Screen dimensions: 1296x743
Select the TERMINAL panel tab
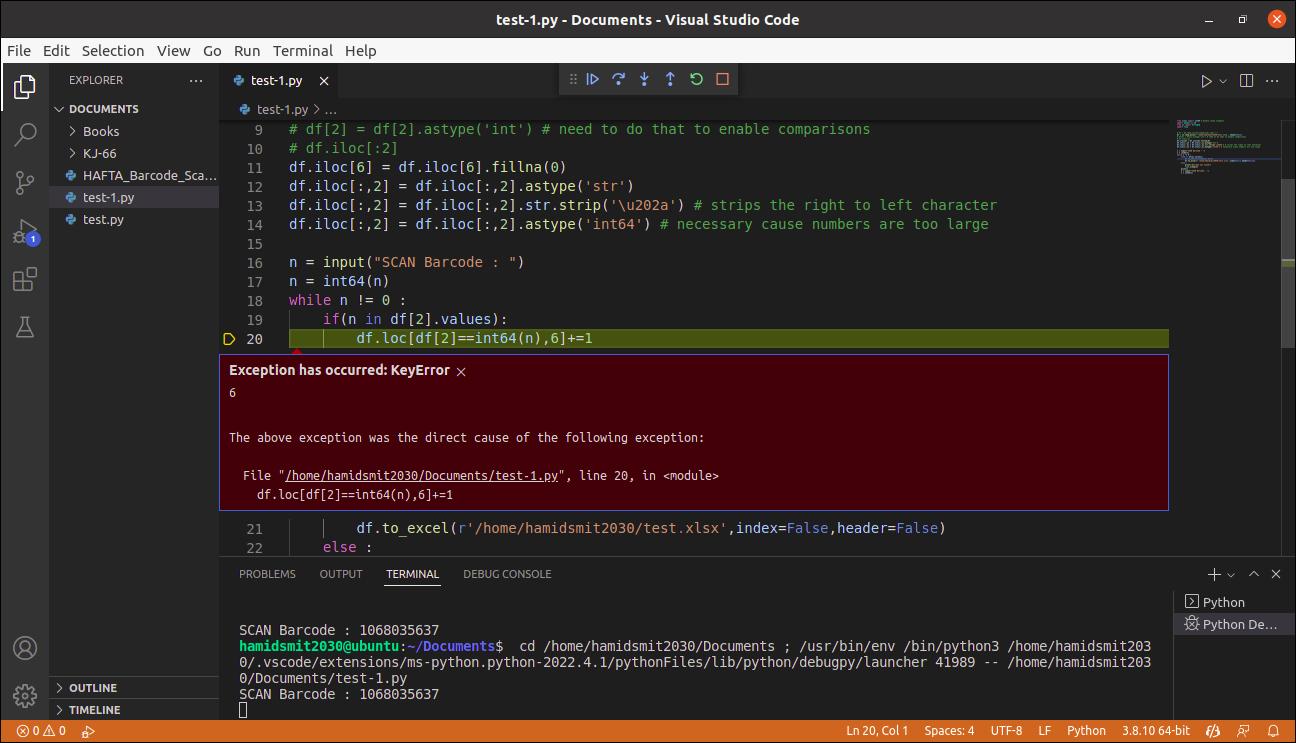(x=412, y=574)
